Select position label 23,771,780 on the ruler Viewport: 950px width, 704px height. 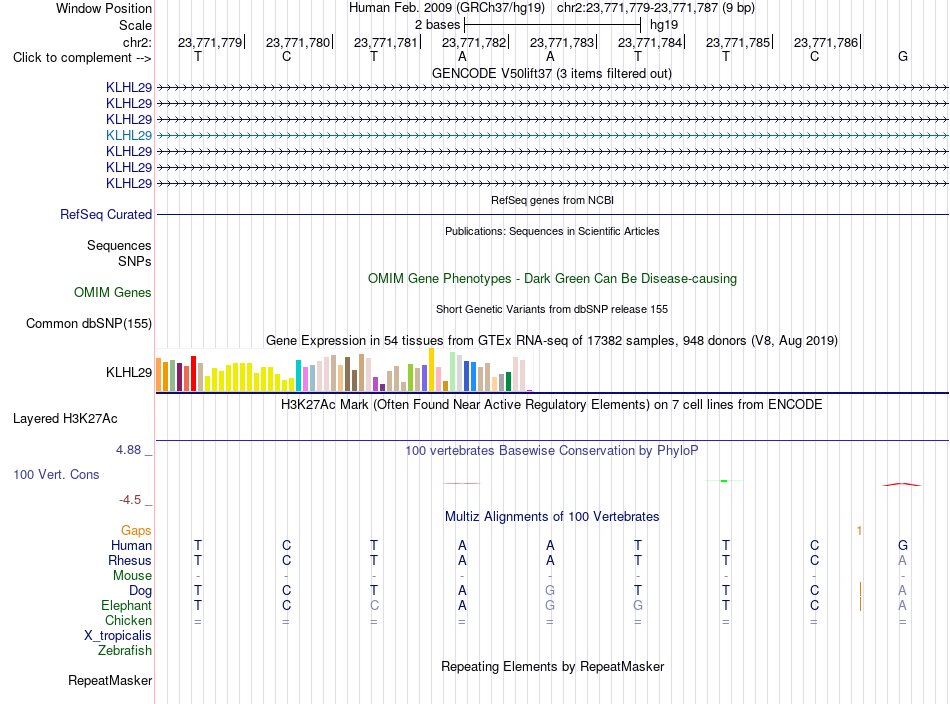297,42
